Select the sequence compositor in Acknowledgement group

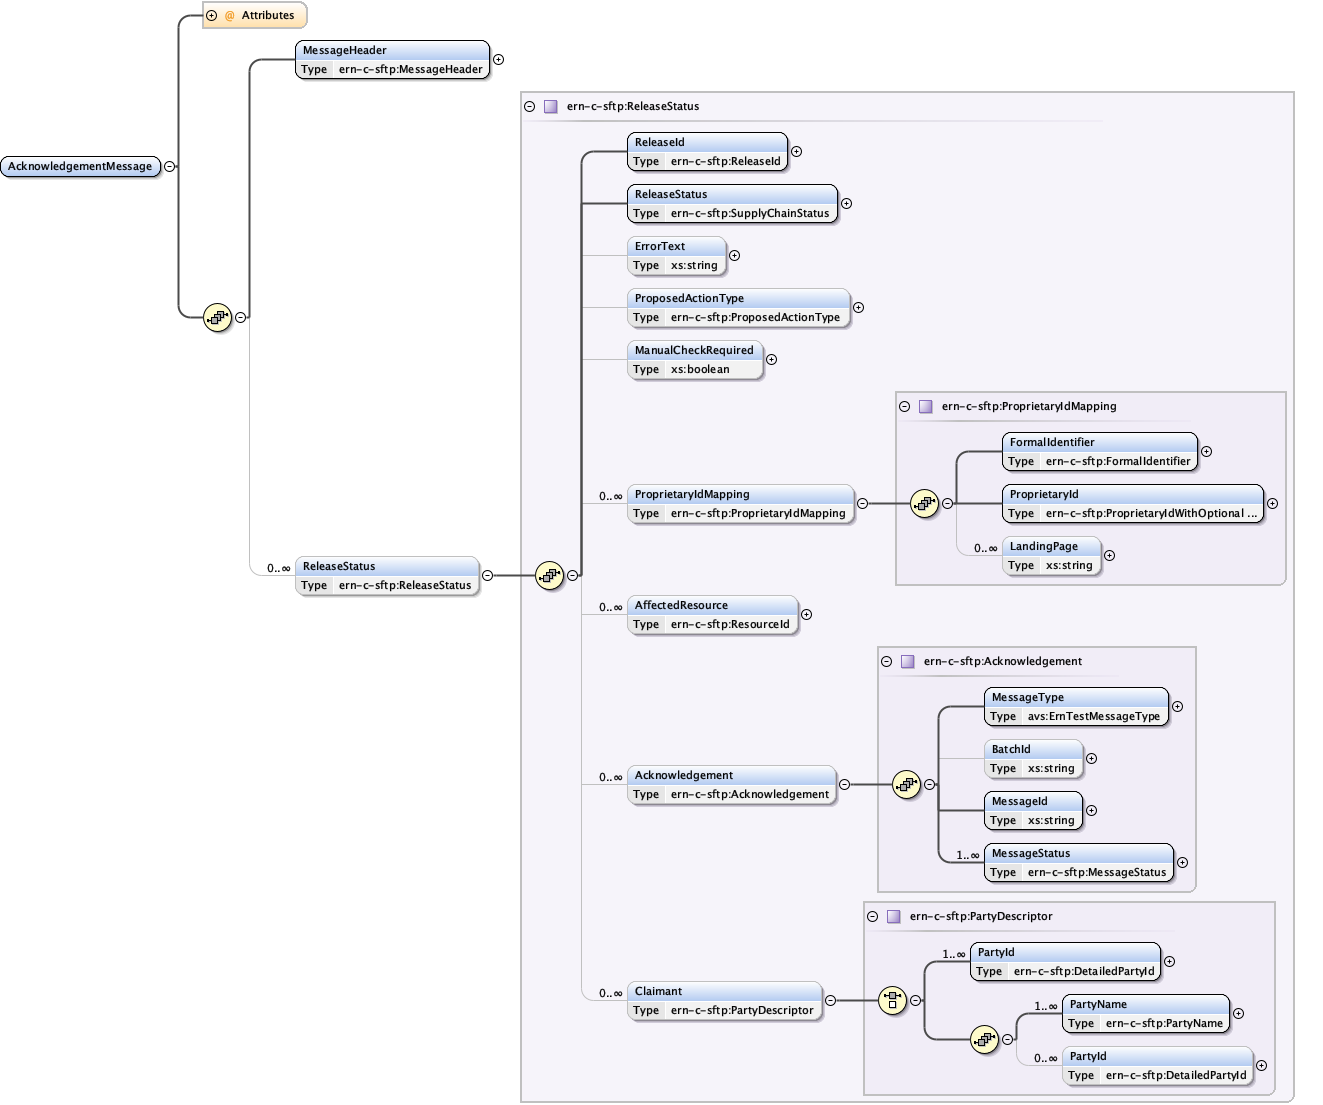click(x=906, y=785)
